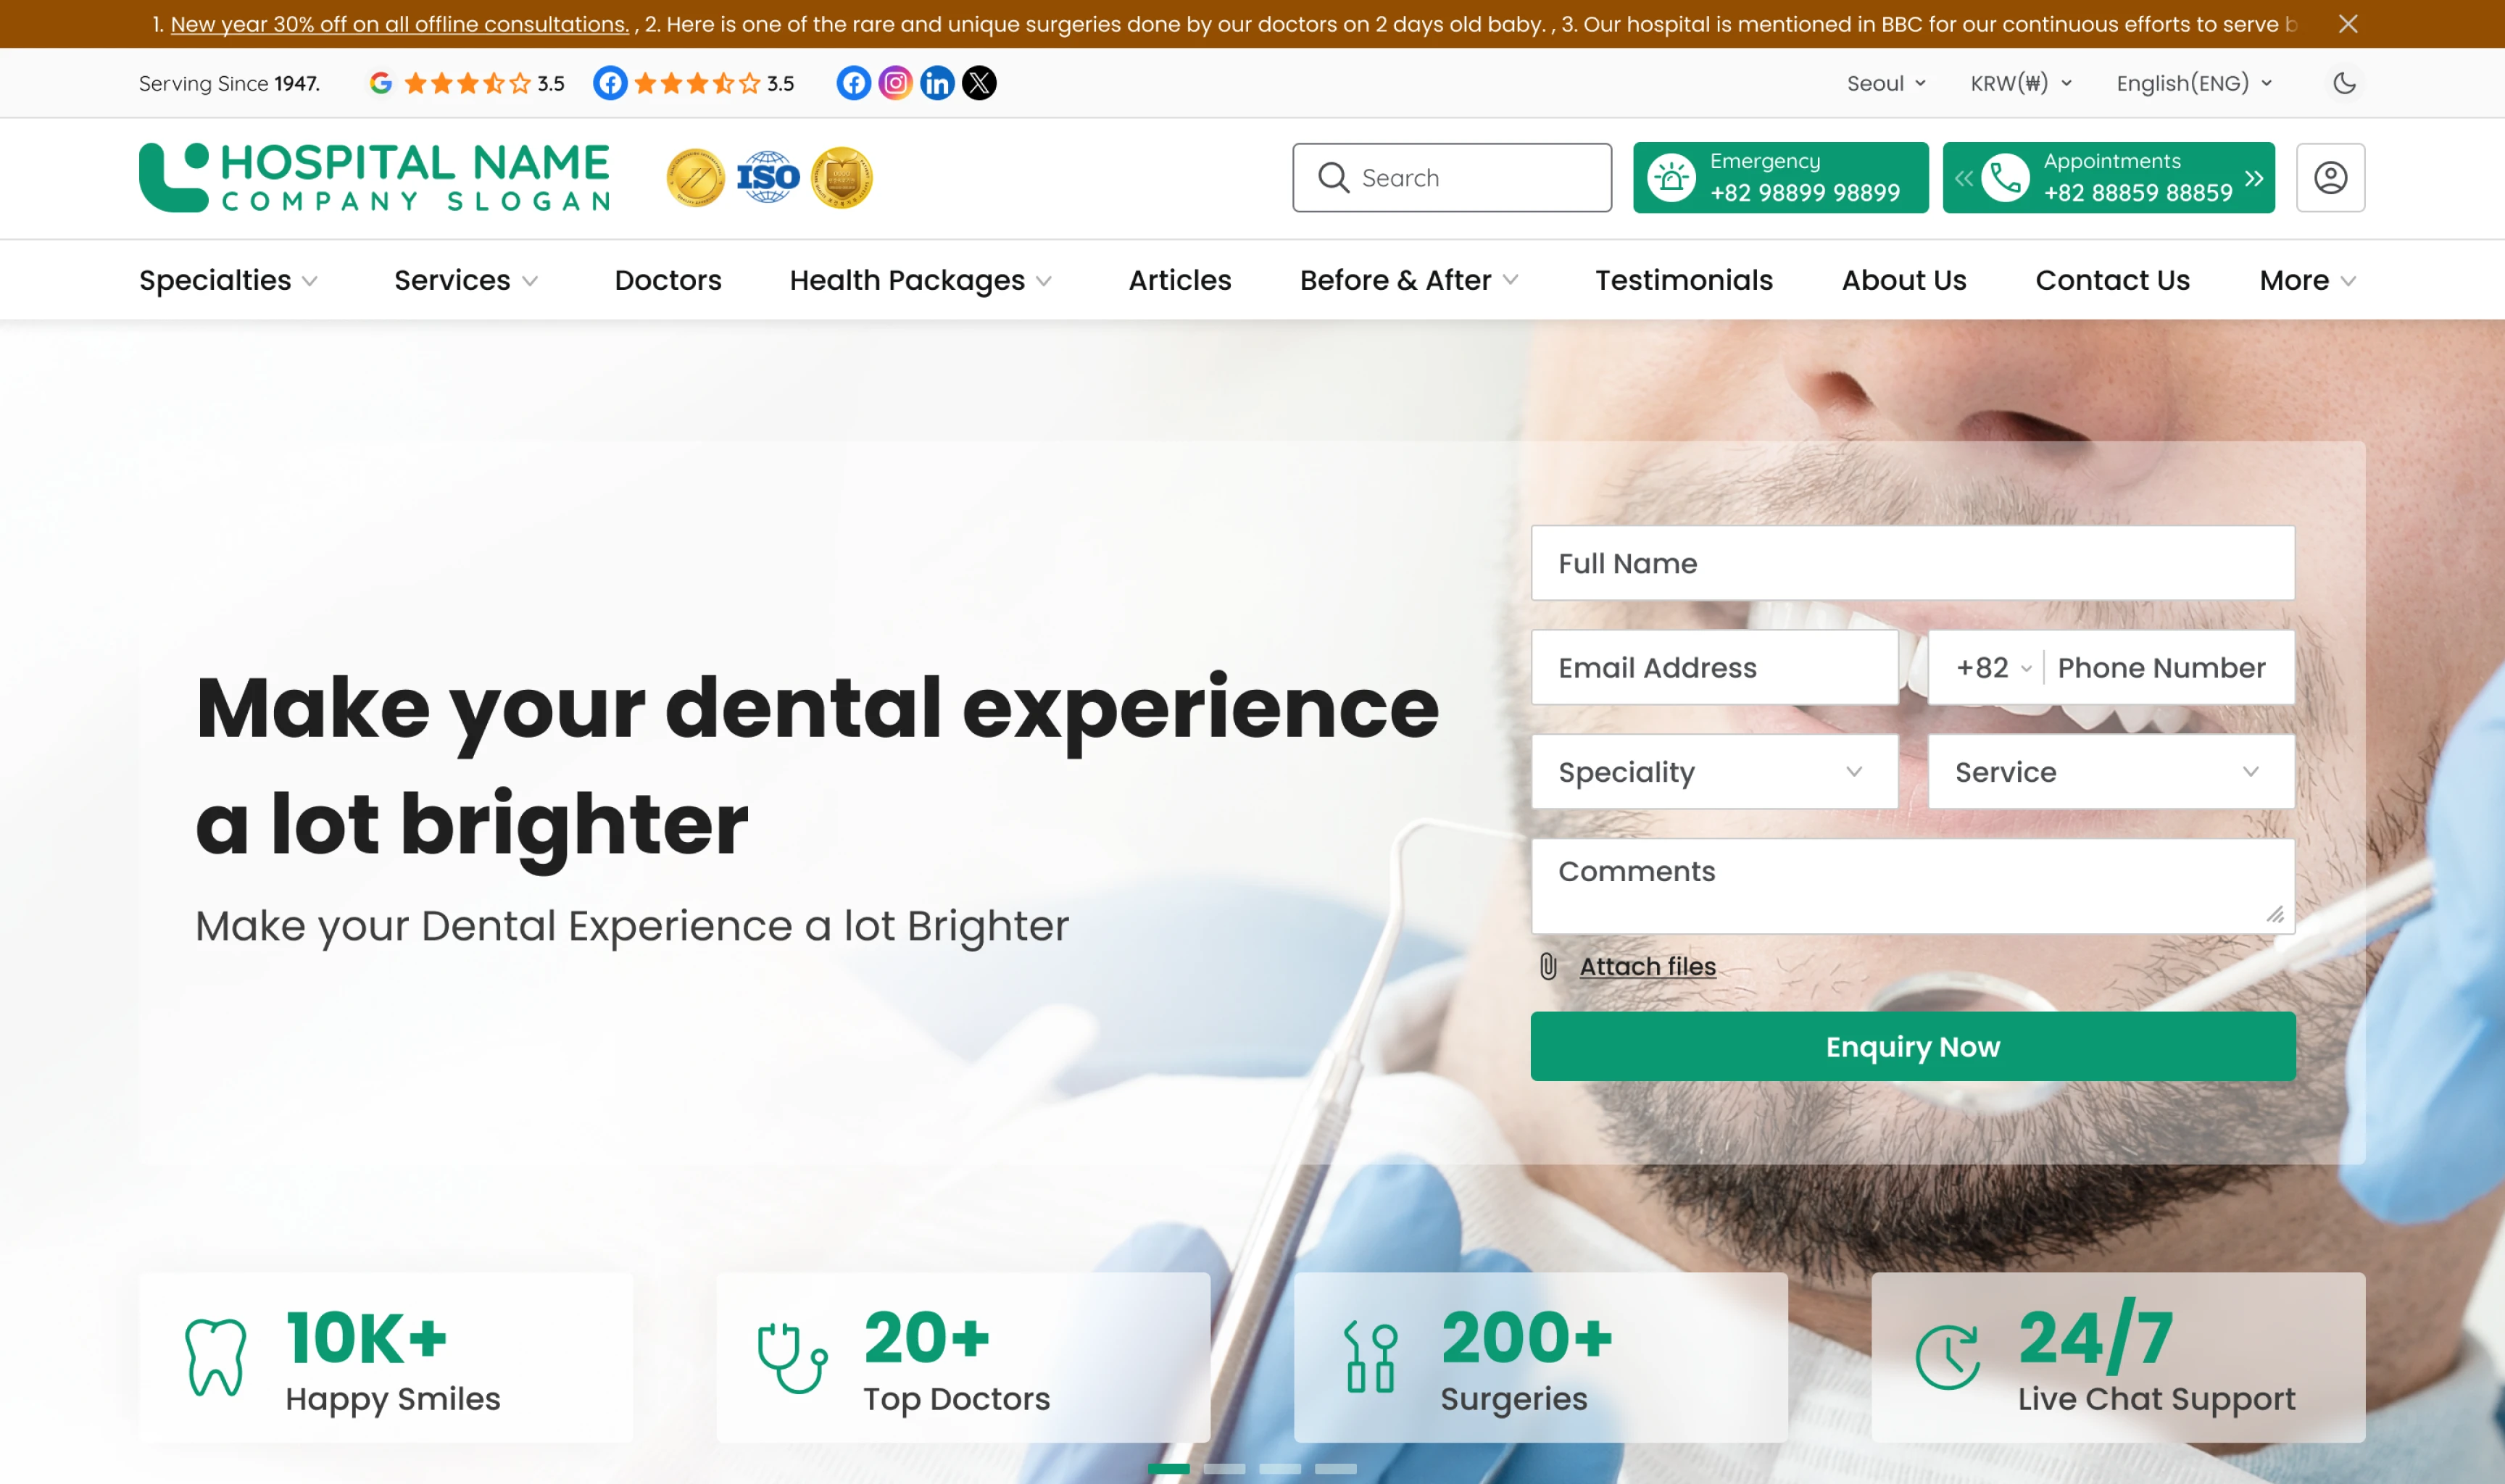Expand the Before & After menu
Viewport: 2505px width, 1484px height.
(1410, 280)
